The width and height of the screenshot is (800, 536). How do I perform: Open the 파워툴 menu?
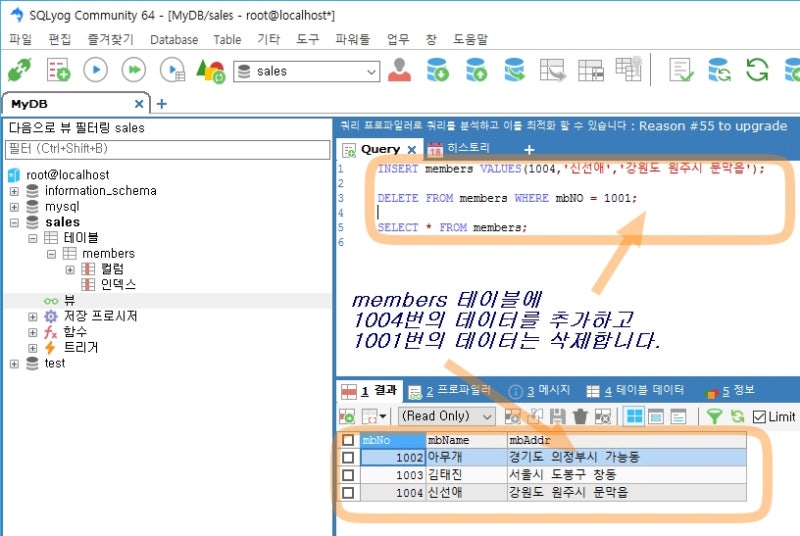pos(352,39)
